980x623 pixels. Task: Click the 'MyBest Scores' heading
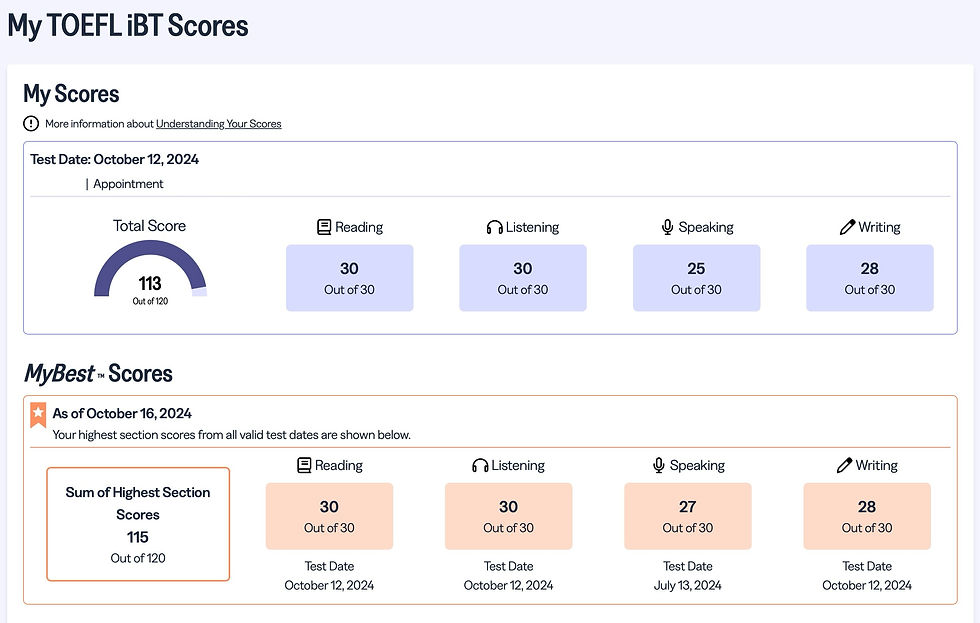98,374
